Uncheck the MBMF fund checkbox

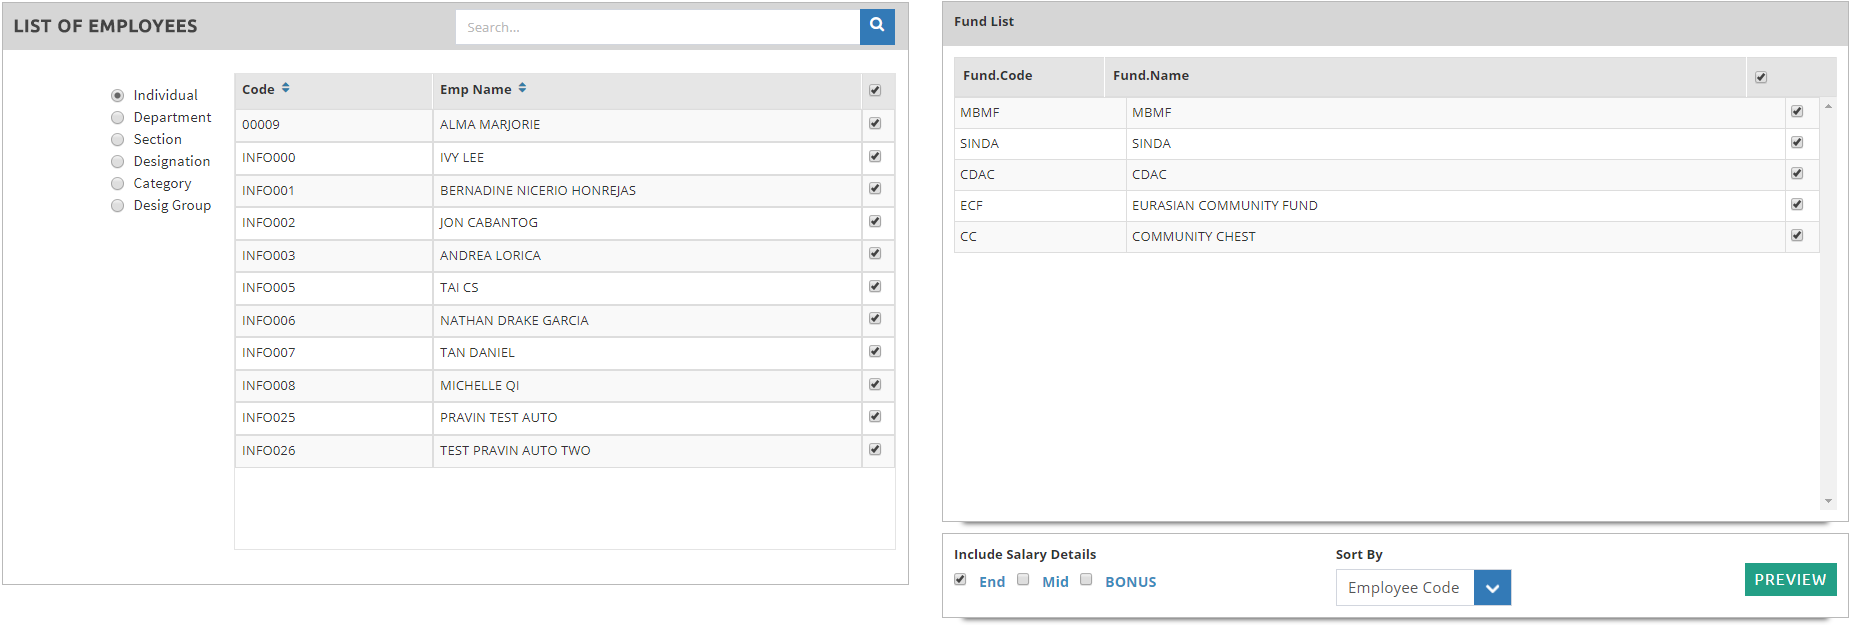point(1797,112)
